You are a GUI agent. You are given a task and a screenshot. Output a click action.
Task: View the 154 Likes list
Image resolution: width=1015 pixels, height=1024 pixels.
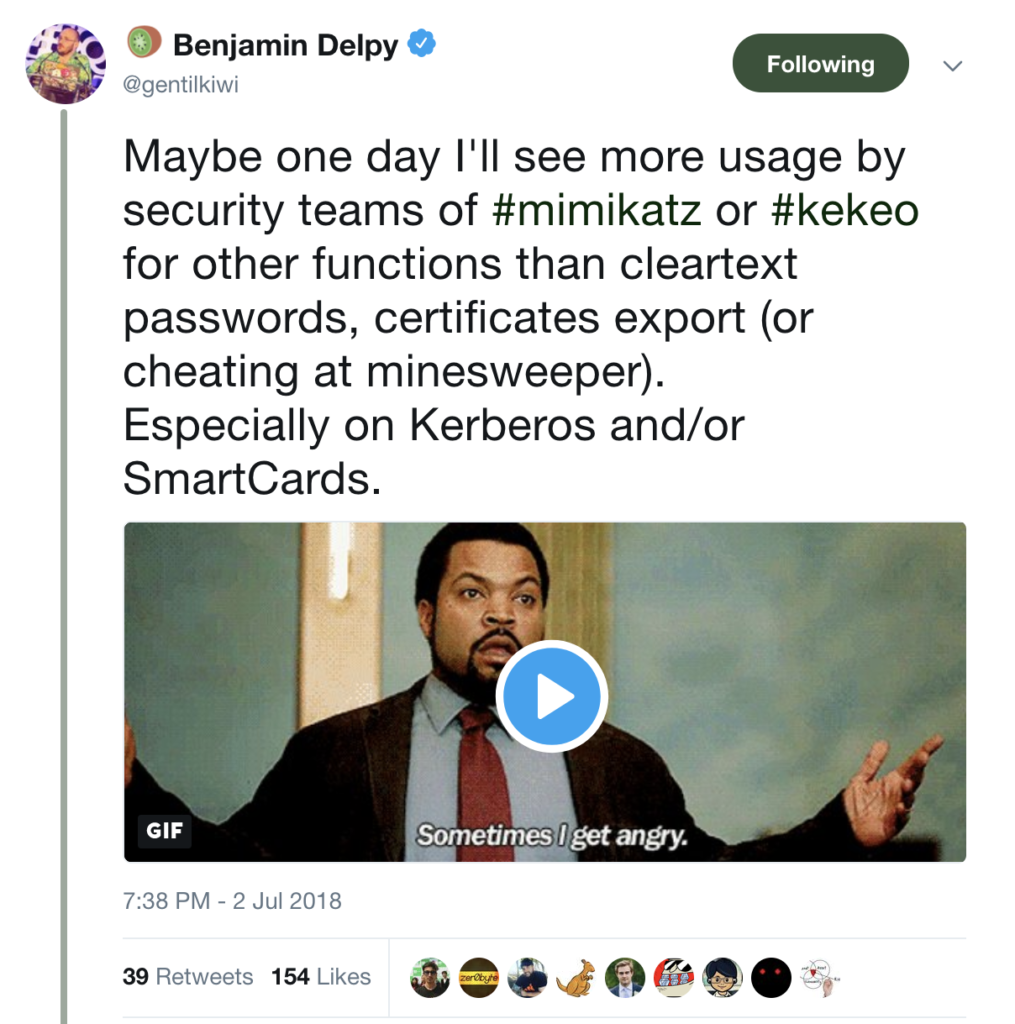tap(320, 977)
